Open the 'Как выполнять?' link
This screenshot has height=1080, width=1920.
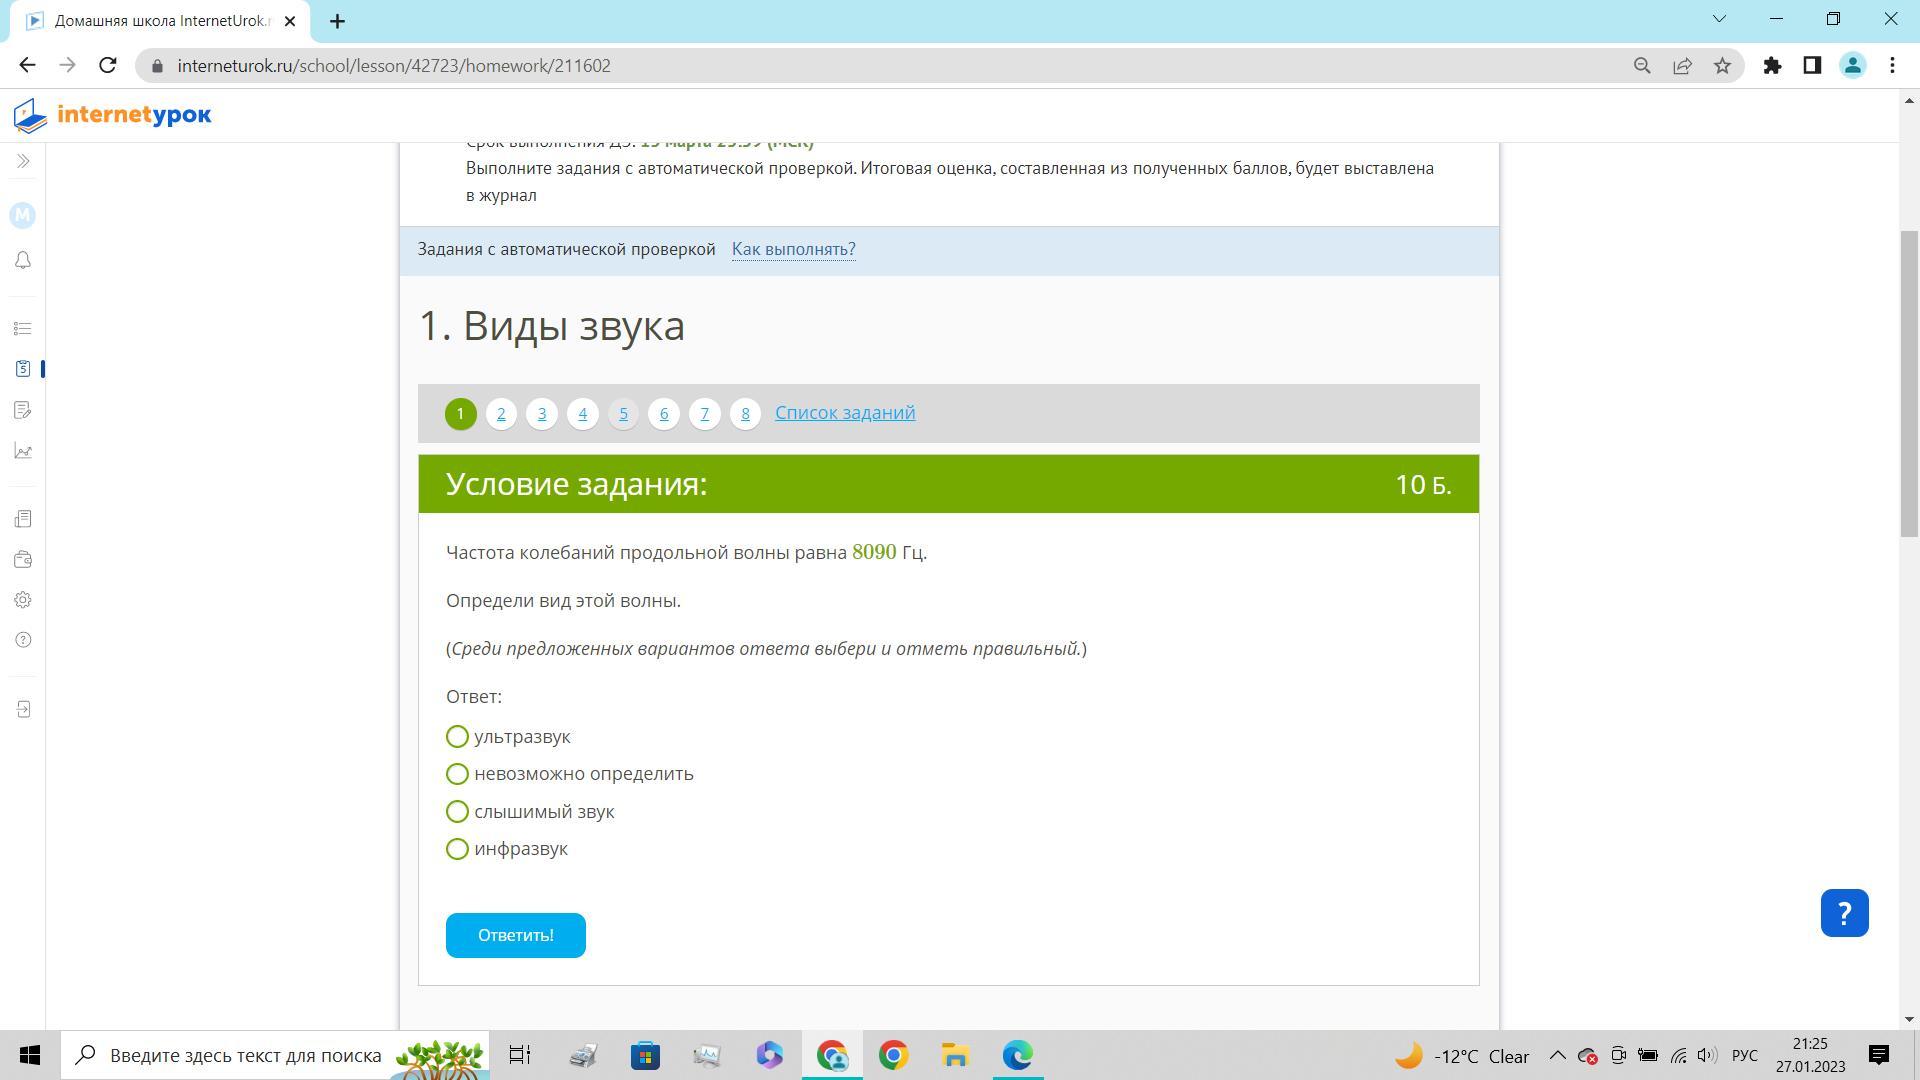point(793,250)
